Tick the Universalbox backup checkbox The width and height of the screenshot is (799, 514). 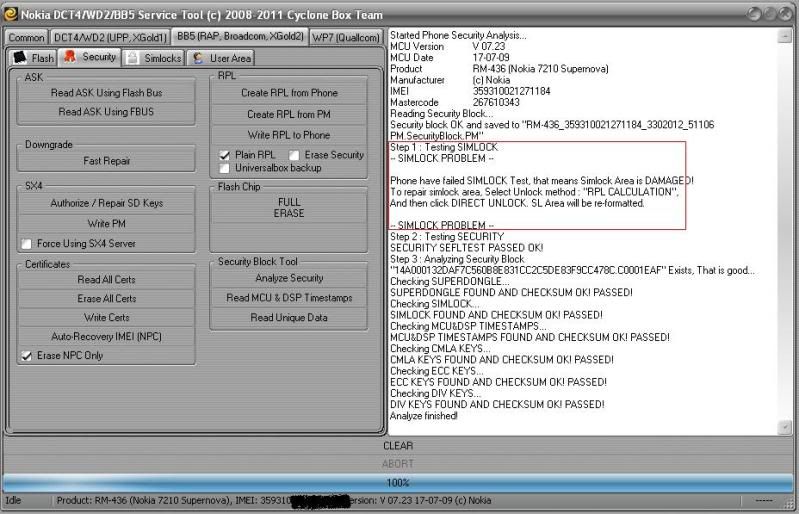tap(225, 168)
